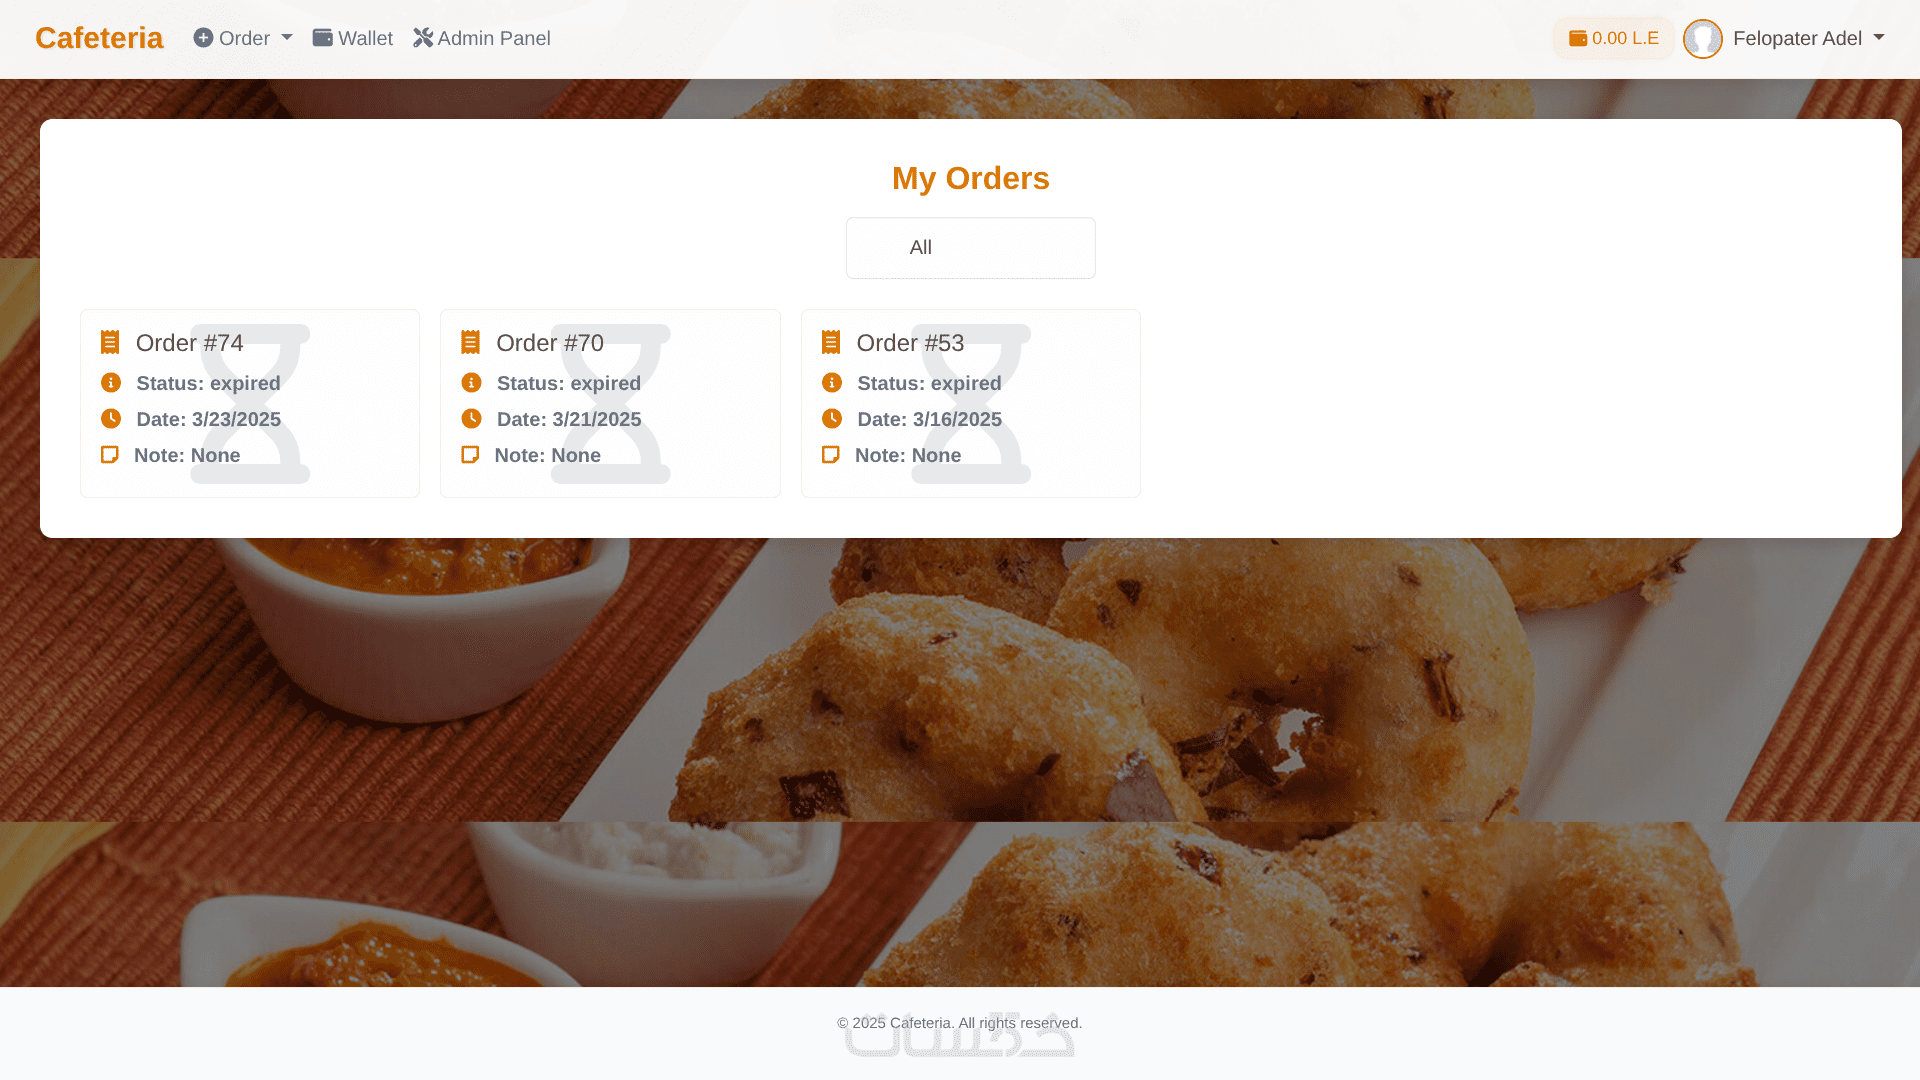Image resolution: width=1920 pixels, height=1080 pixels.
Task: Open the Order #74 card
Action: pyautogui.click(x=250, y=403)
